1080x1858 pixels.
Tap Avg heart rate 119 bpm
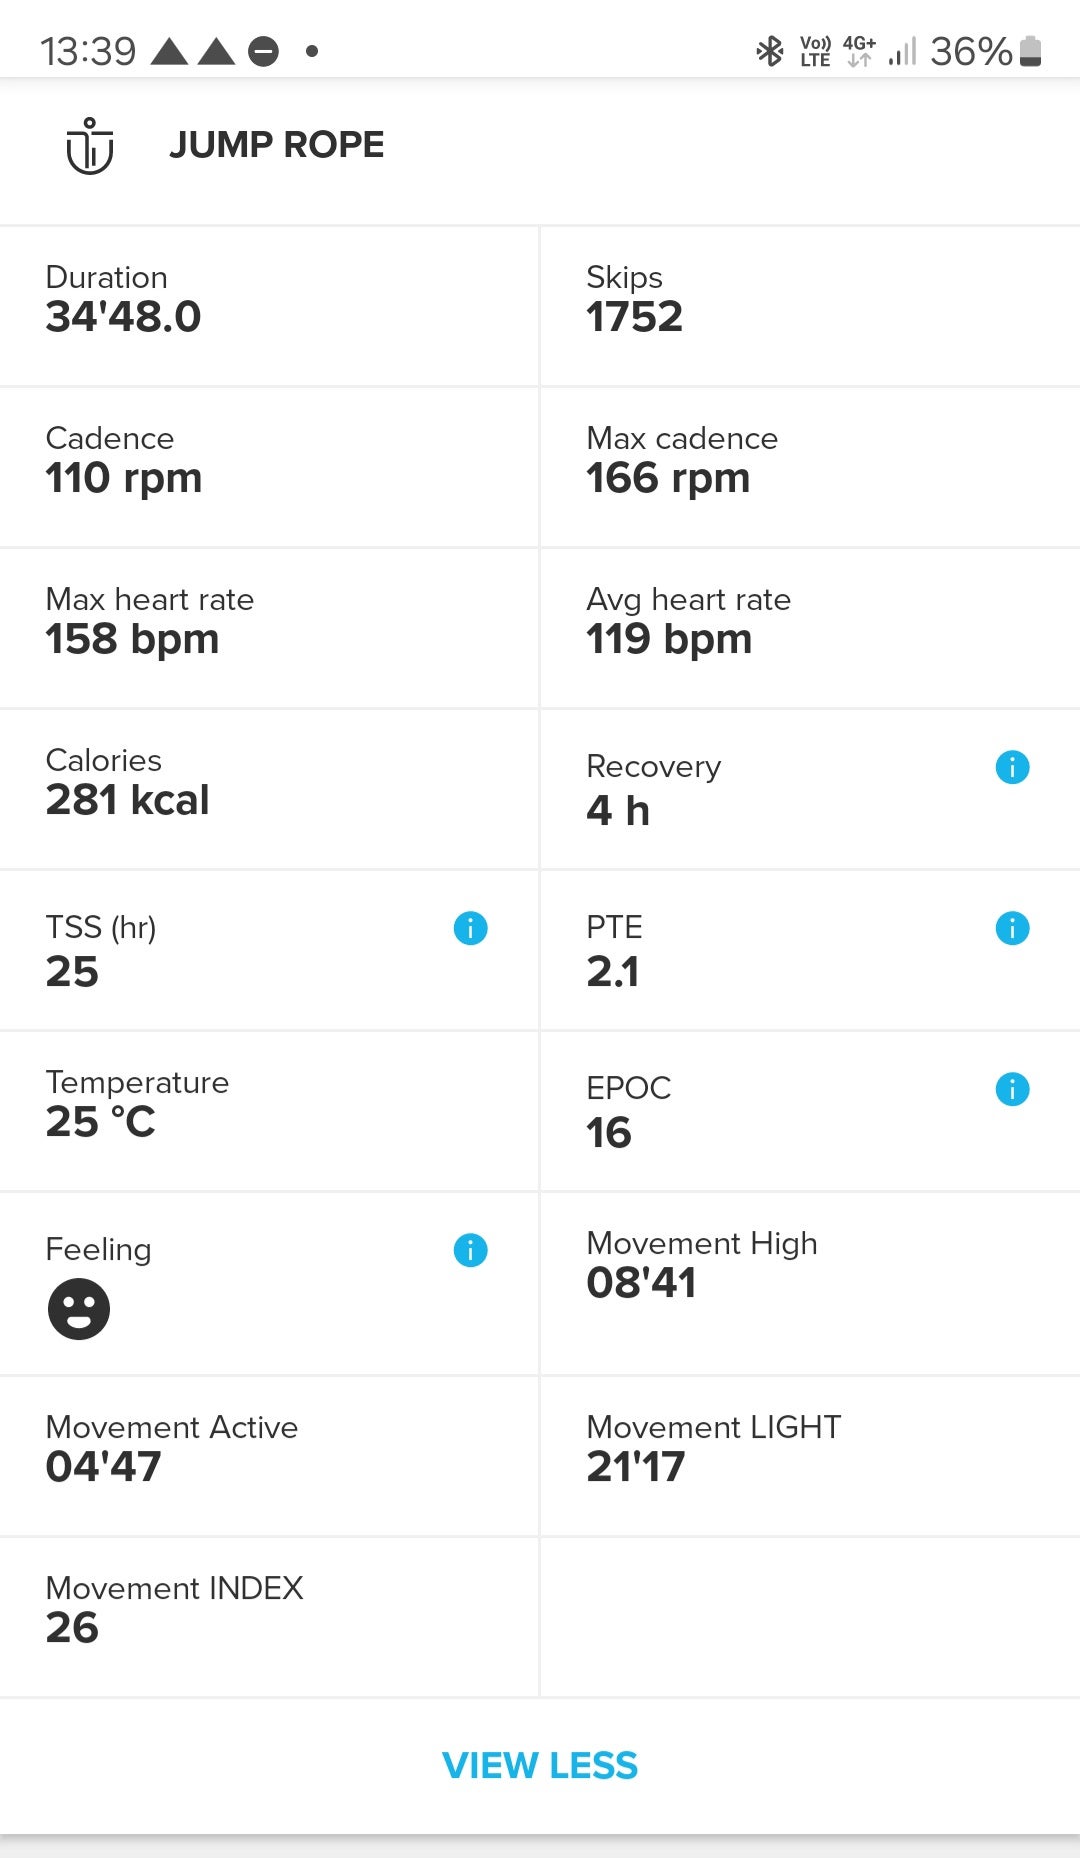810,628
